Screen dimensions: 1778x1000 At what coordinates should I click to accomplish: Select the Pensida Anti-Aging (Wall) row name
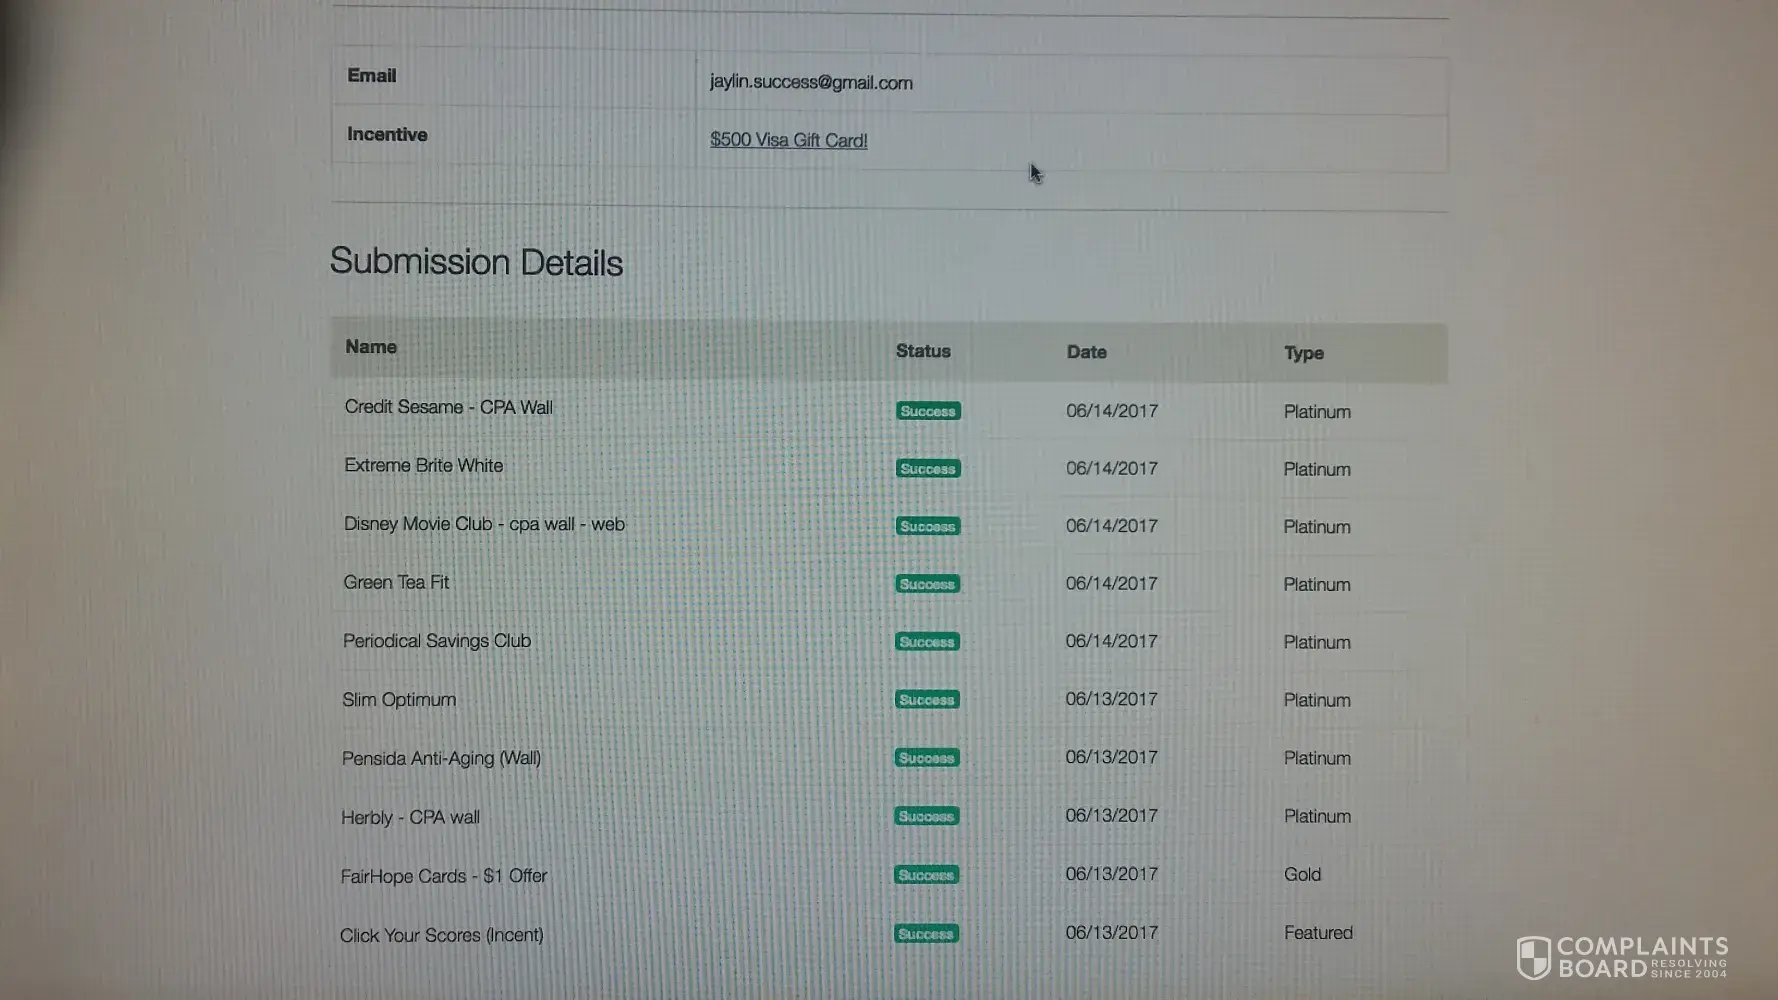[441, 758]
